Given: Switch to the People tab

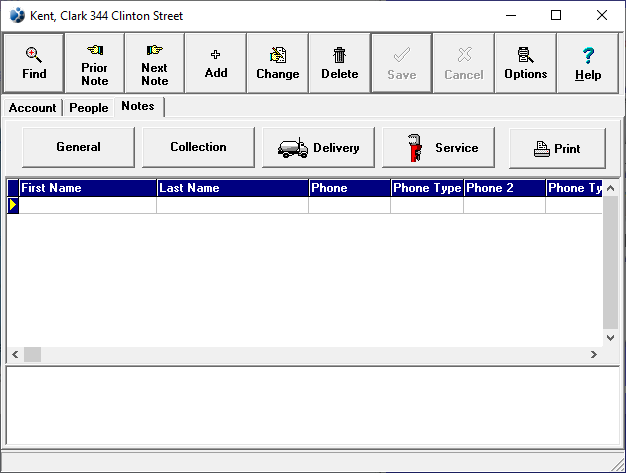Looking at the screenshot, I should [x=88, y=108].
